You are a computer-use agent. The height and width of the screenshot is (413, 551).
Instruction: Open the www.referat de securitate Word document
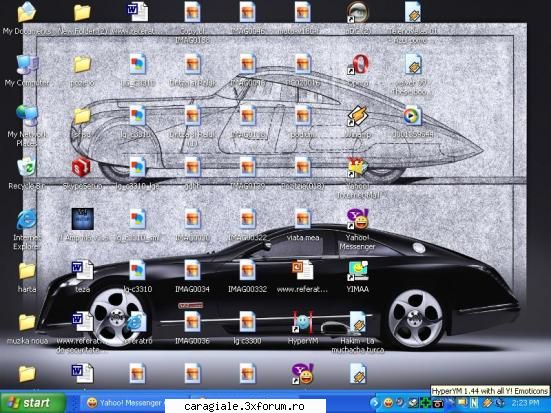[x=82, y=321]
